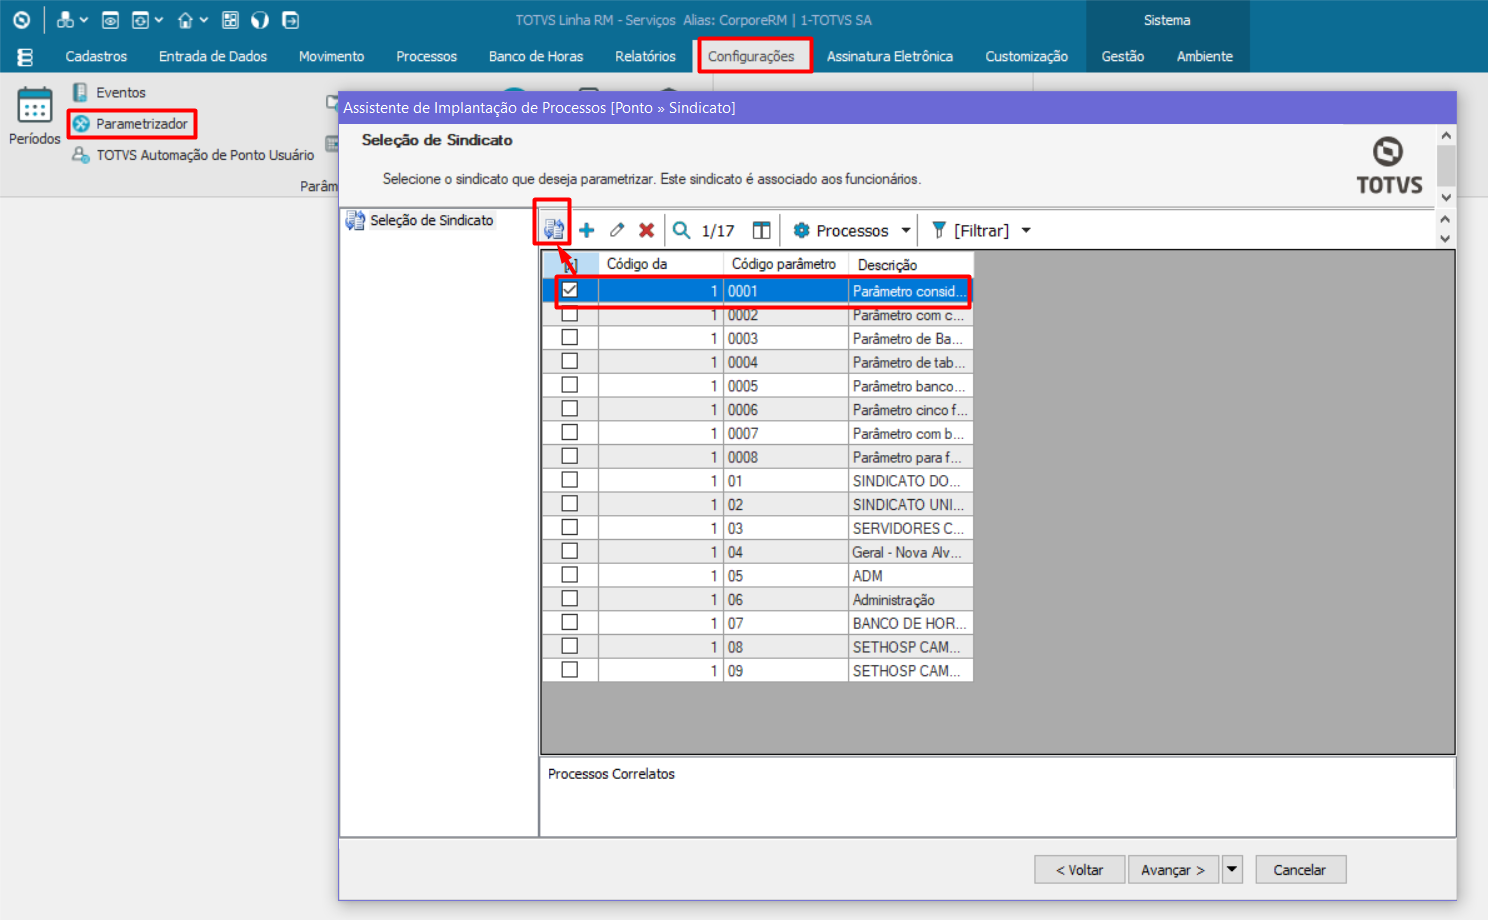Click the Cancelar button
Image resolution: width=1488 pixels, height=920 pixels.
coord(1300,869)
